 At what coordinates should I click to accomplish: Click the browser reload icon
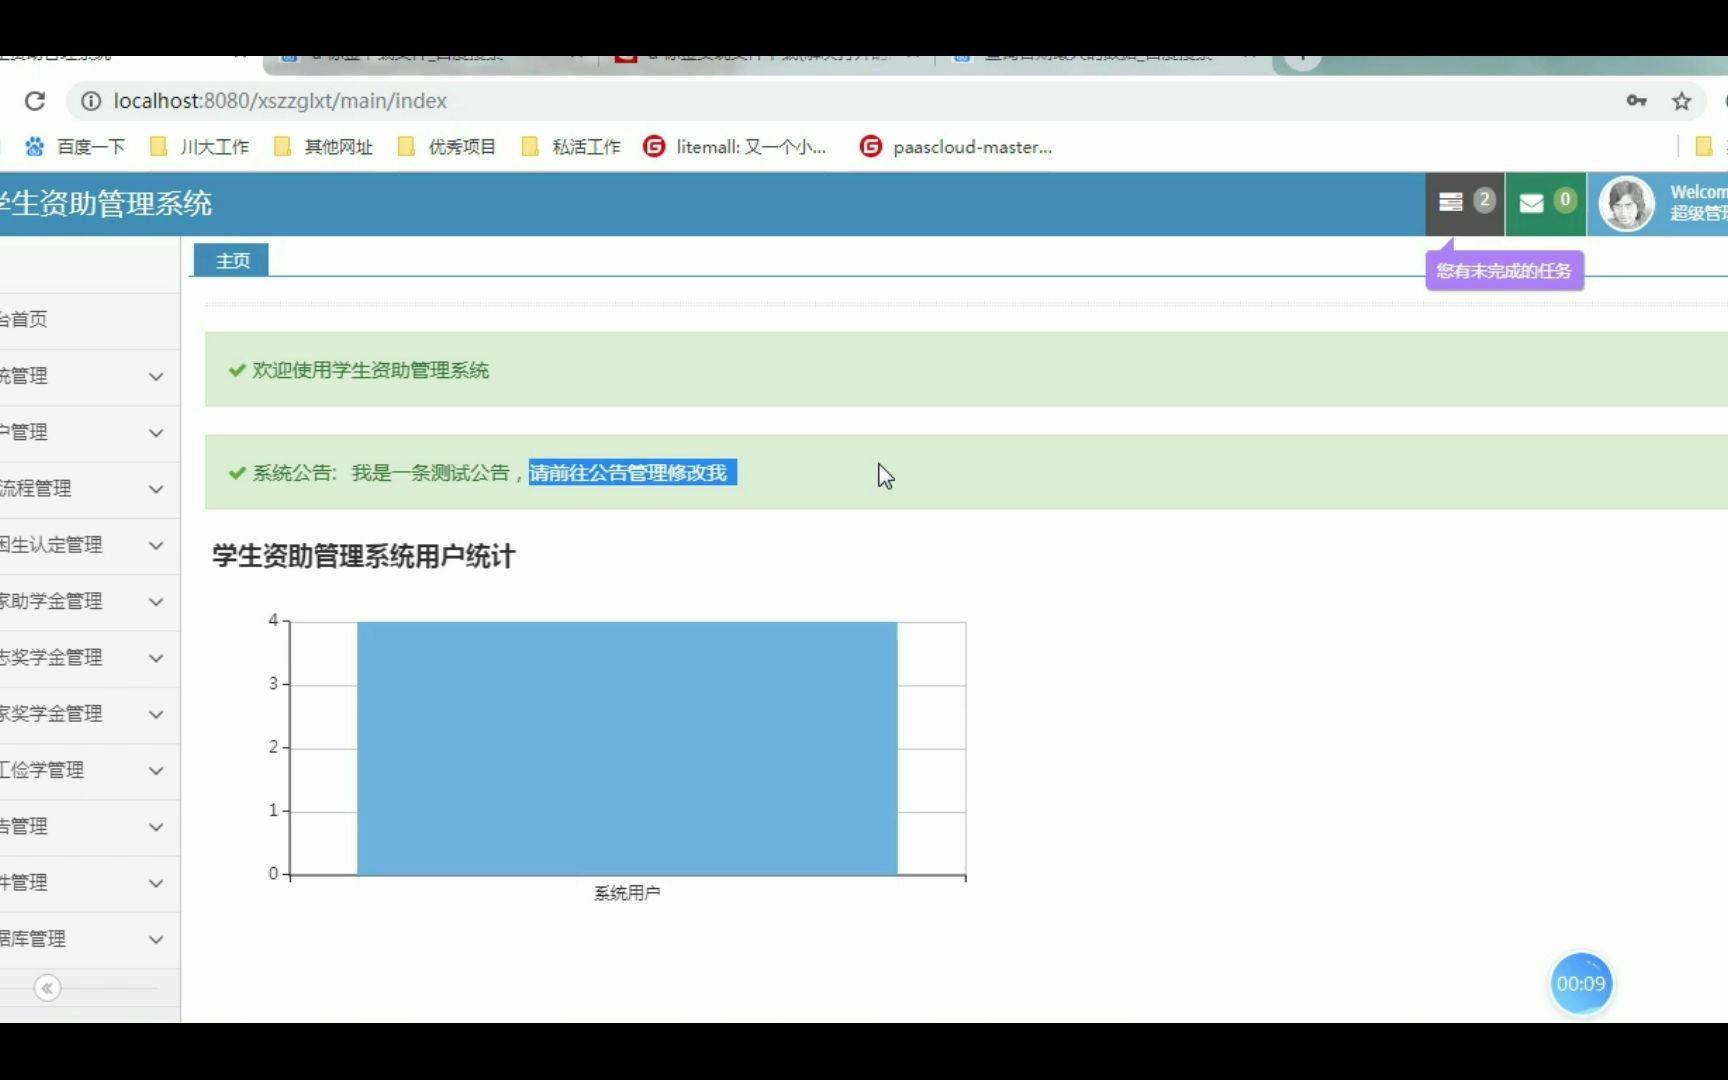coord(35,101)
